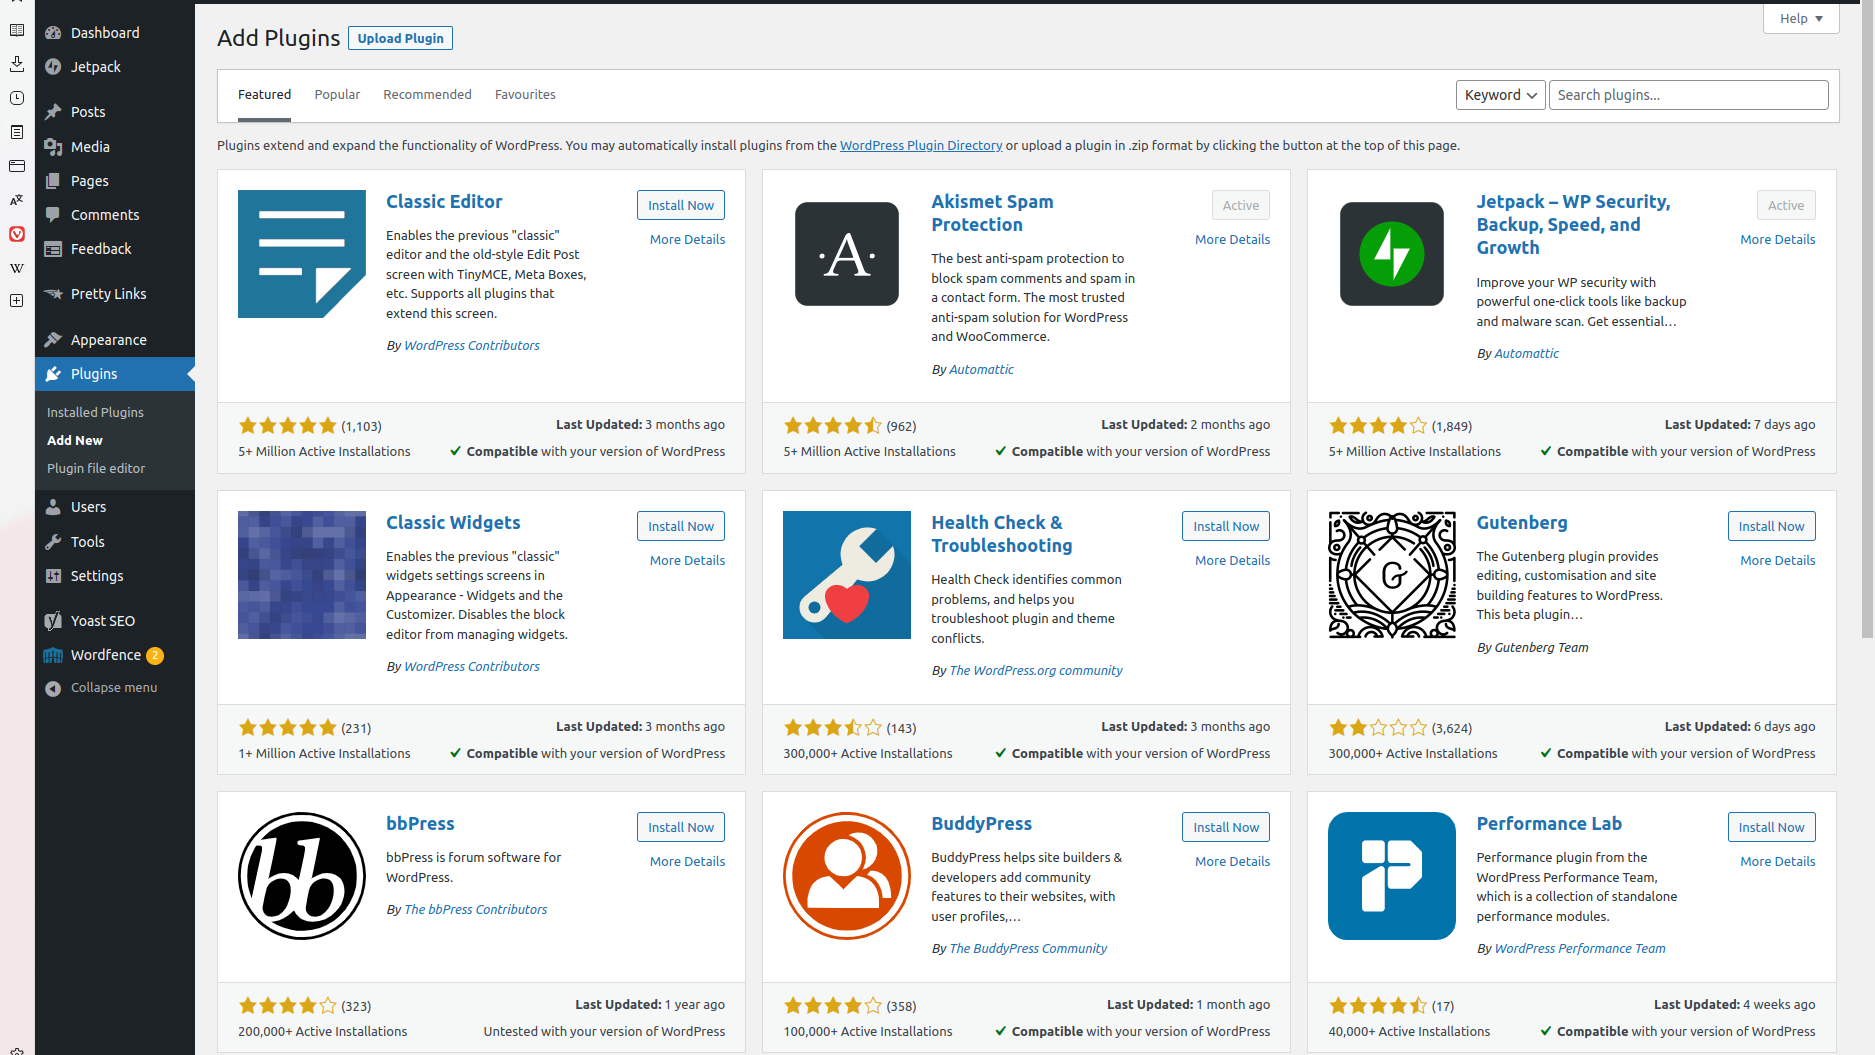Click the Classic Editor plugin thumbnail
This screenshot has height=1055, width=1875.
coord(302,254)
